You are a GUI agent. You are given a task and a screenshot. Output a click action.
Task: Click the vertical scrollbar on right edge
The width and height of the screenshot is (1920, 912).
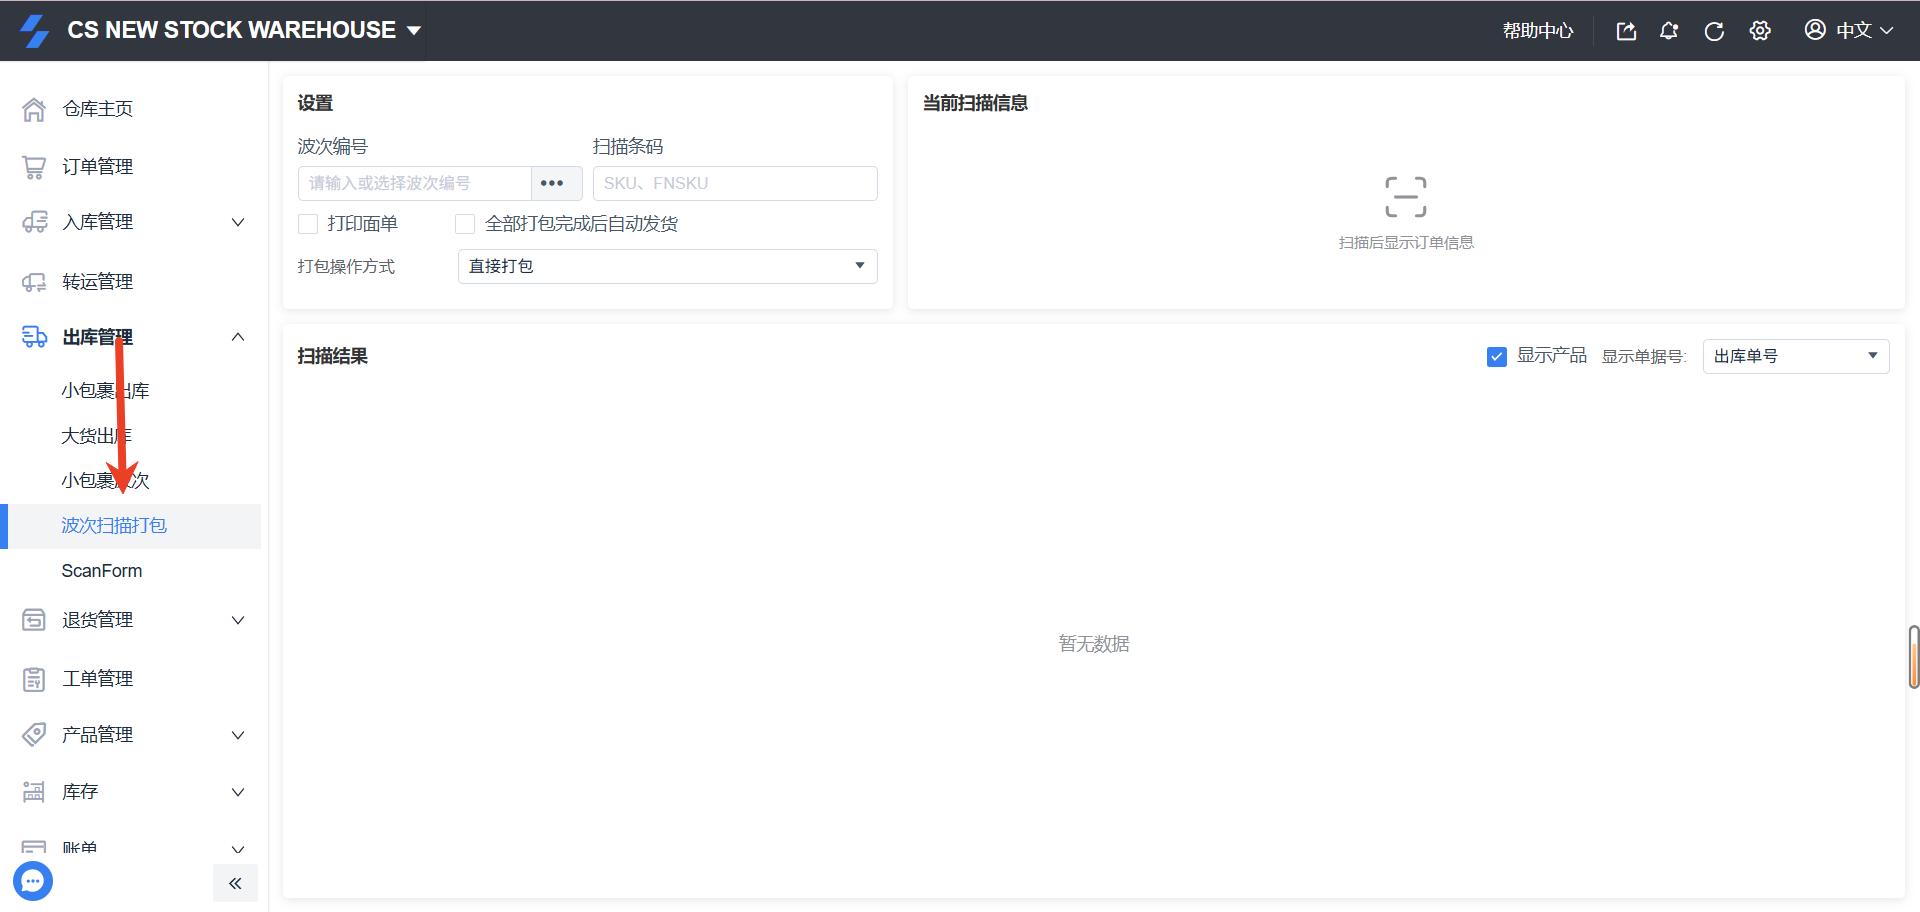click(x=1913, y=657)
